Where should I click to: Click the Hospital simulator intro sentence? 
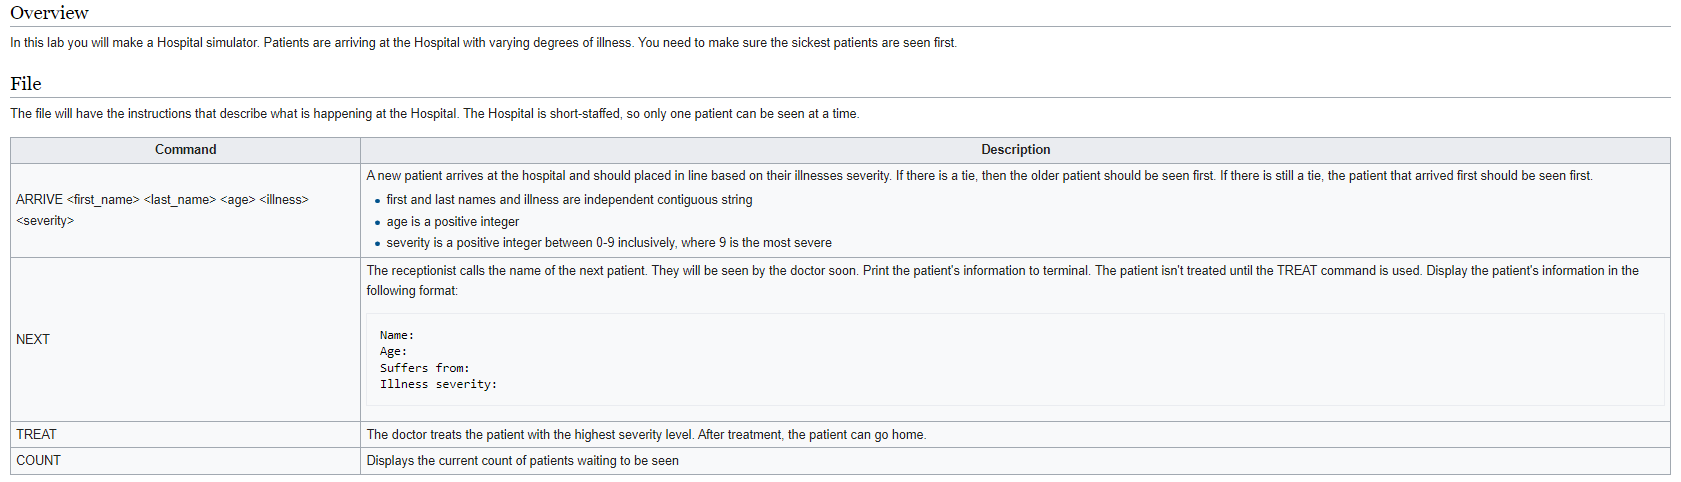[483, 43]
